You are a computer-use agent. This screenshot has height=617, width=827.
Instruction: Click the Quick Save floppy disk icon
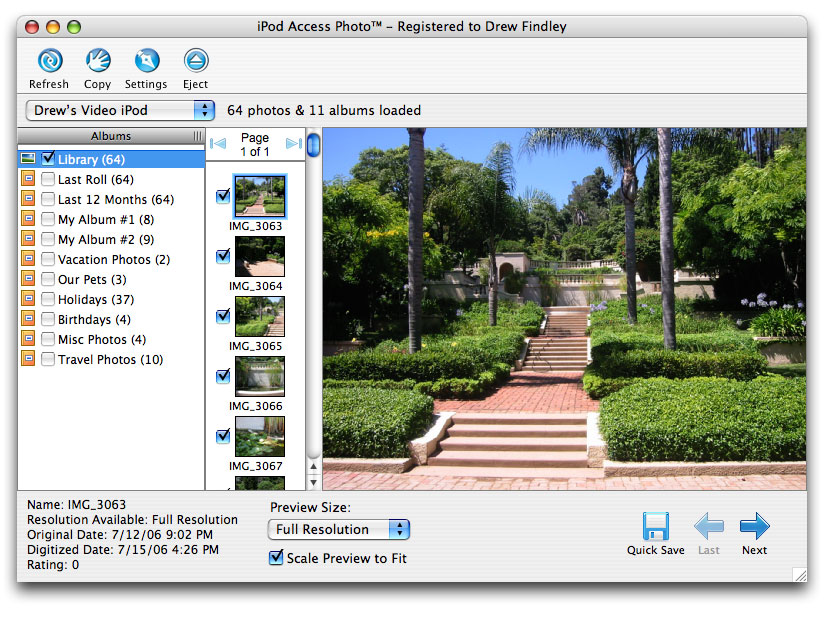[x=656, y=526]
